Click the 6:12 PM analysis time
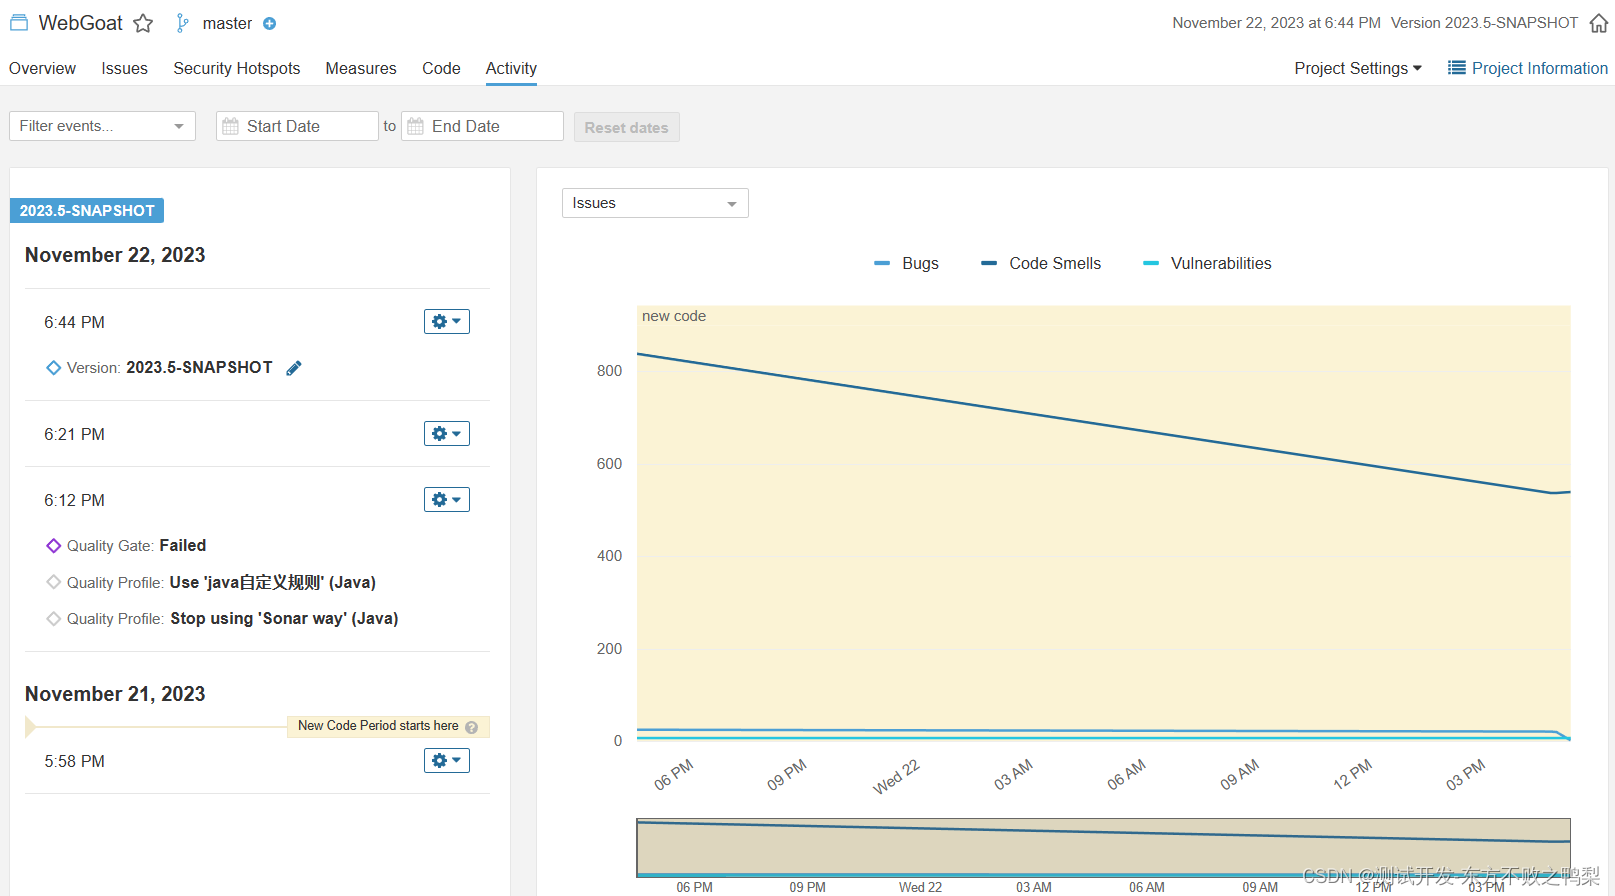The width and height of the screenshot is (1615, 896). (x=74, y=500)
